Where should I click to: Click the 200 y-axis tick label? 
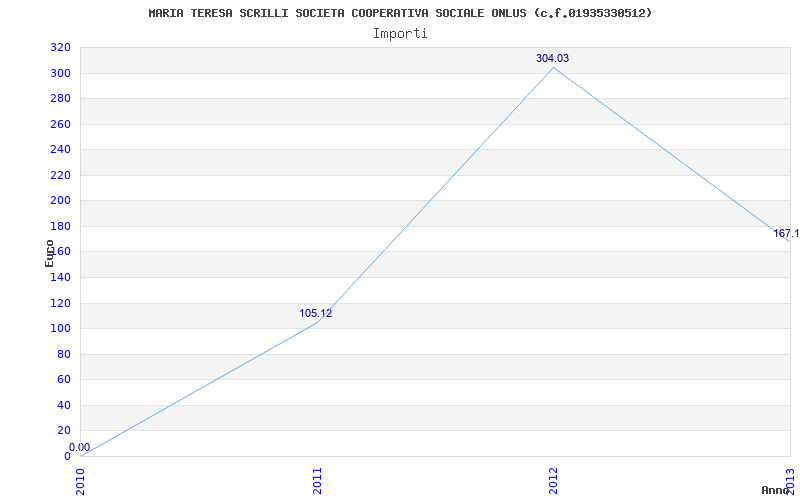click(60, 201)
